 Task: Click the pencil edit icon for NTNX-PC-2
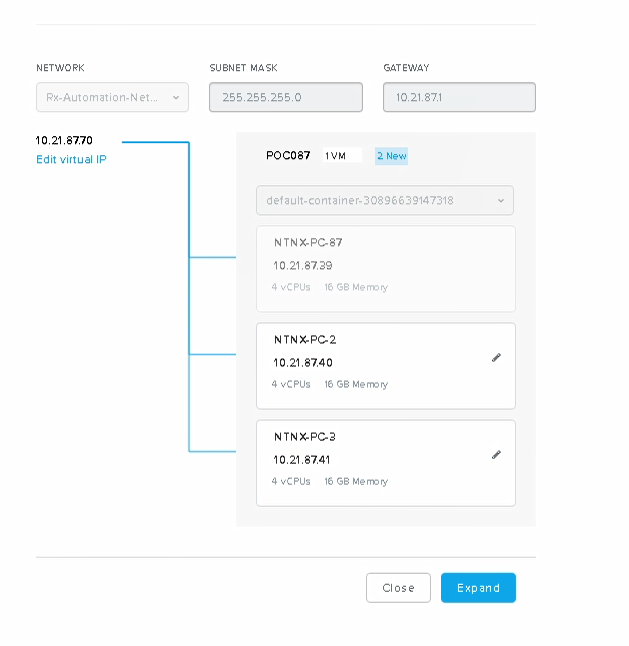coord(496,358)
